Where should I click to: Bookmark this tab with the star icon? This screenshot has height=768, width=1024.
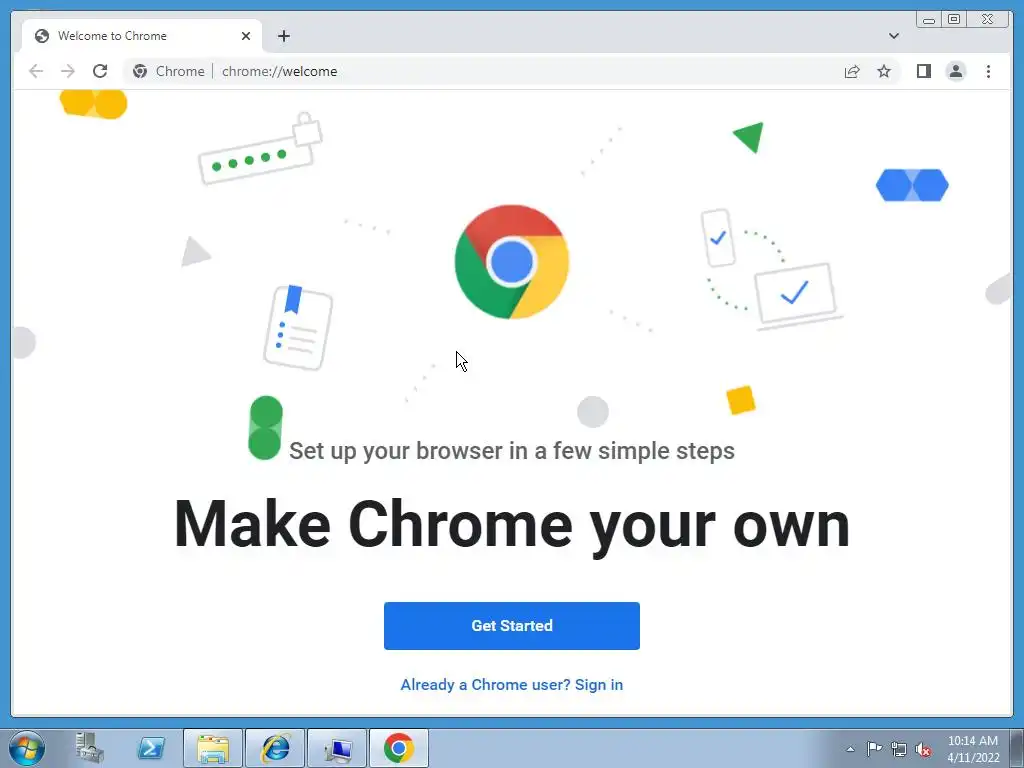pyautogui.click(x=884, y=71)
